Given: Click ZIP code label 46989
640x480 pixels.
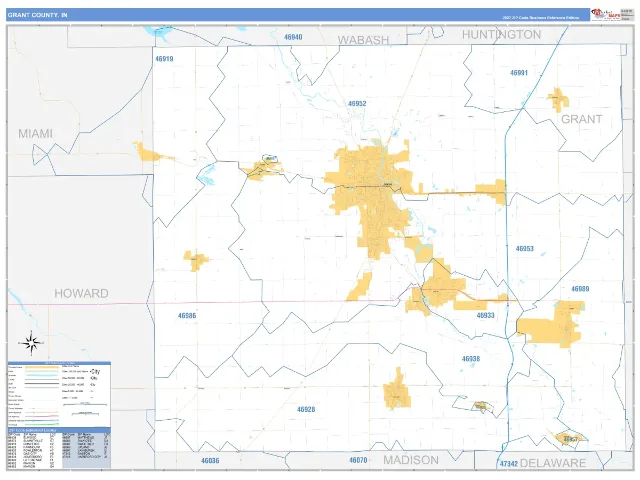Looking at the screenshot, I should point(580,289).
